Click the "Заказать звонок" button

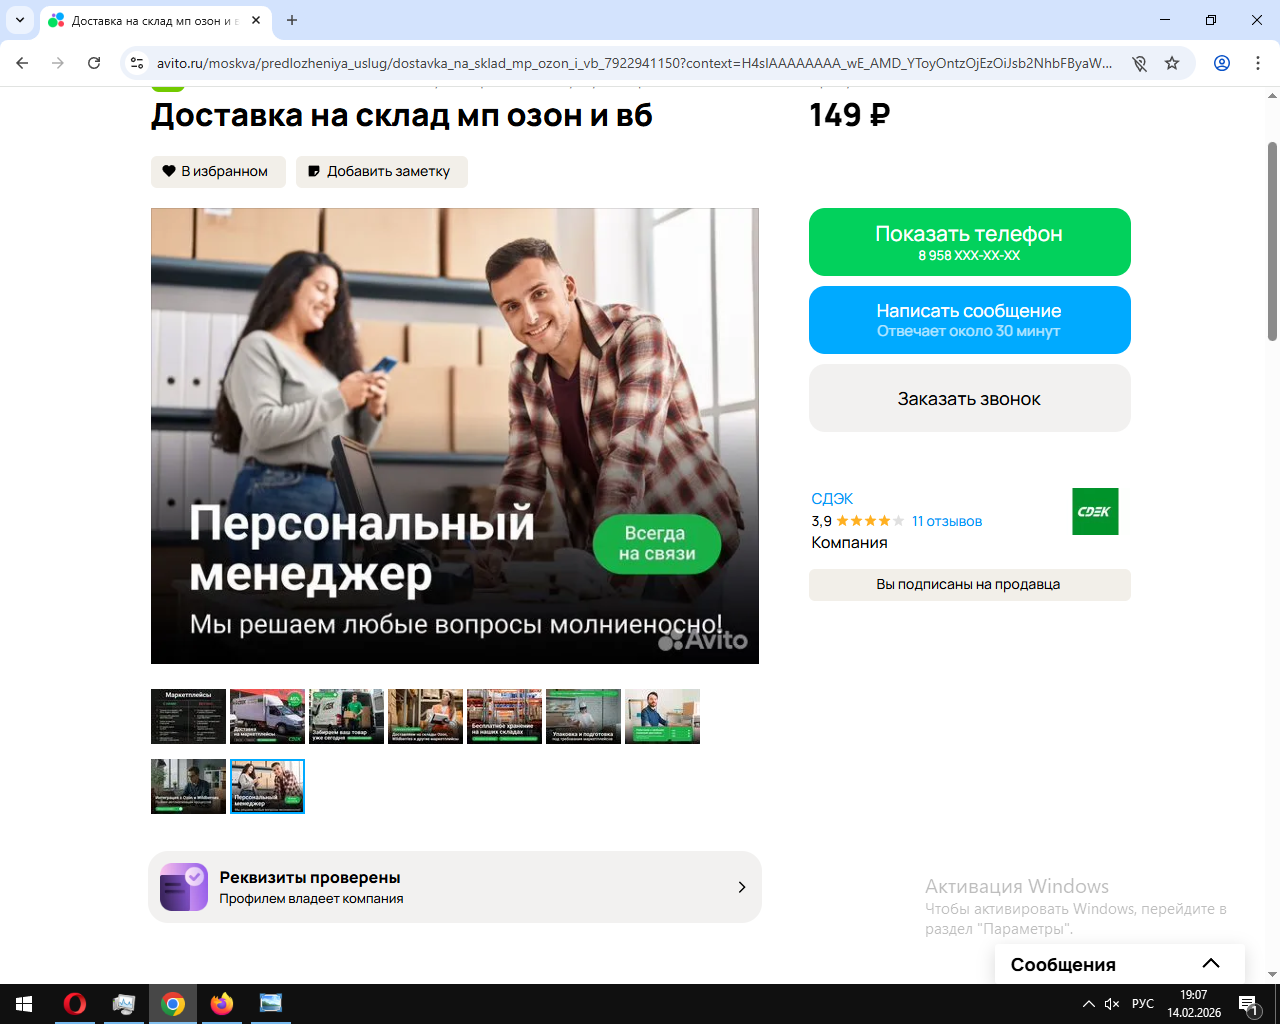pyautogui.click(x=970, y=398)
